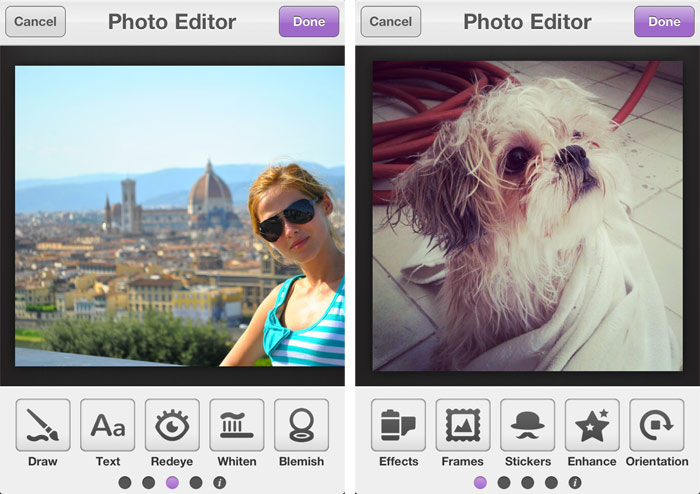Screen dimensions: 700x494
Task: Select the Blemish removal tool
Action: tap(301, 425)
